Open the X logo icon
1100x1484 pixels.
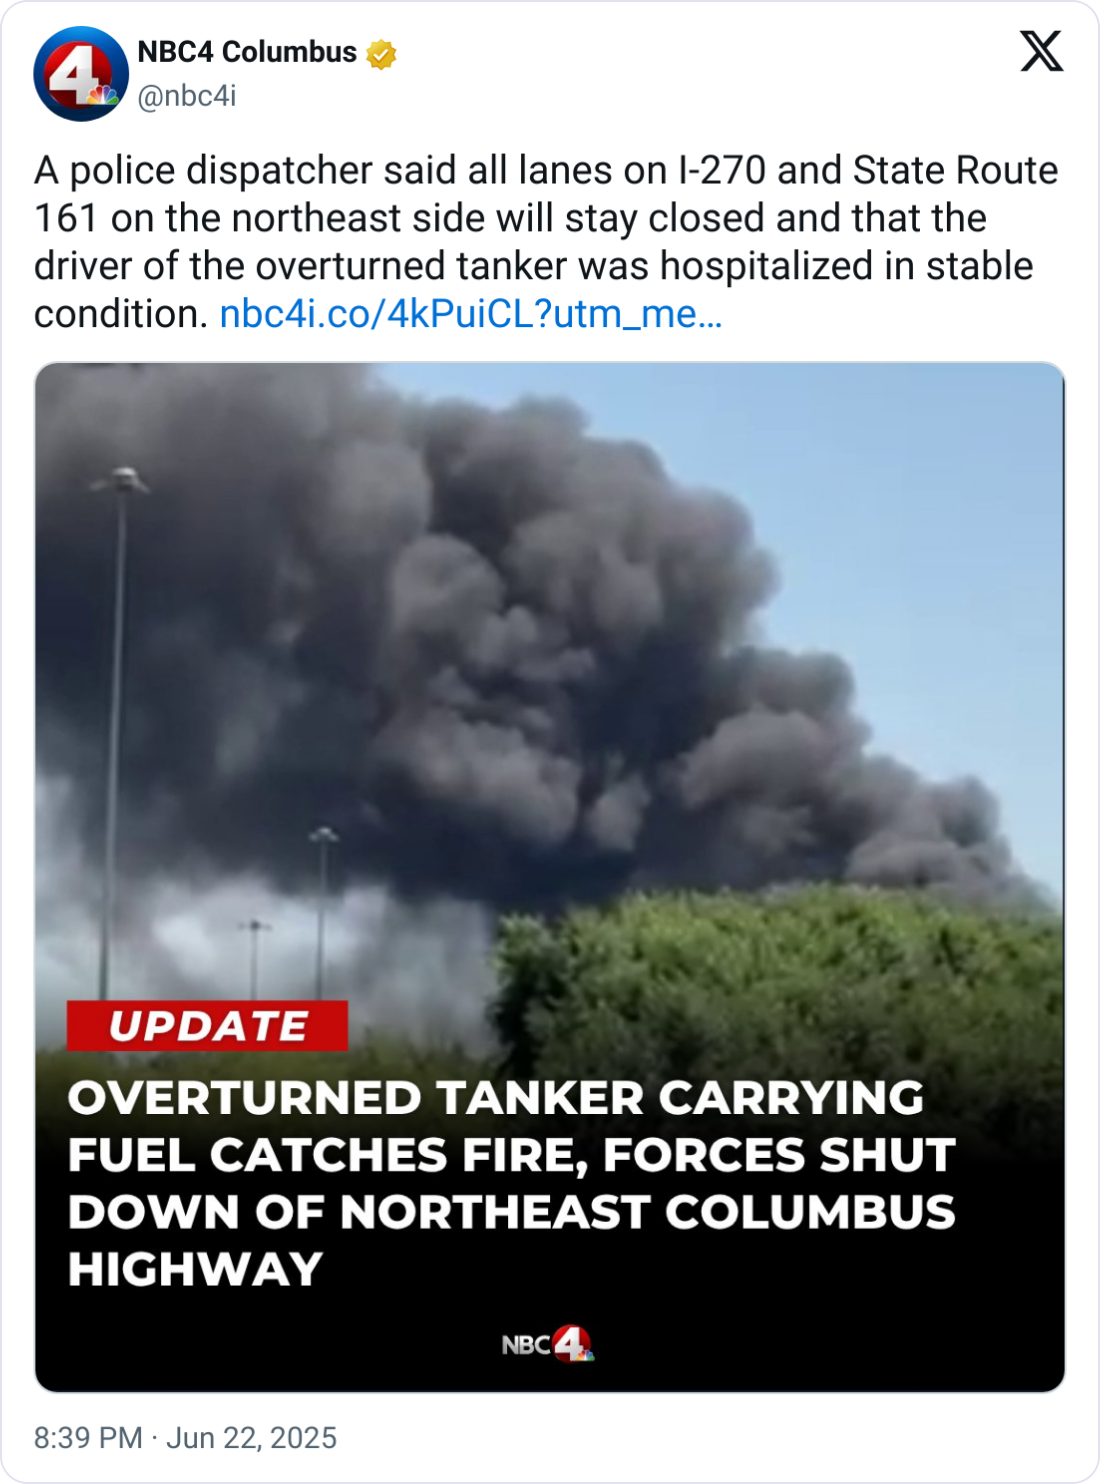[x=1041, y=51]
